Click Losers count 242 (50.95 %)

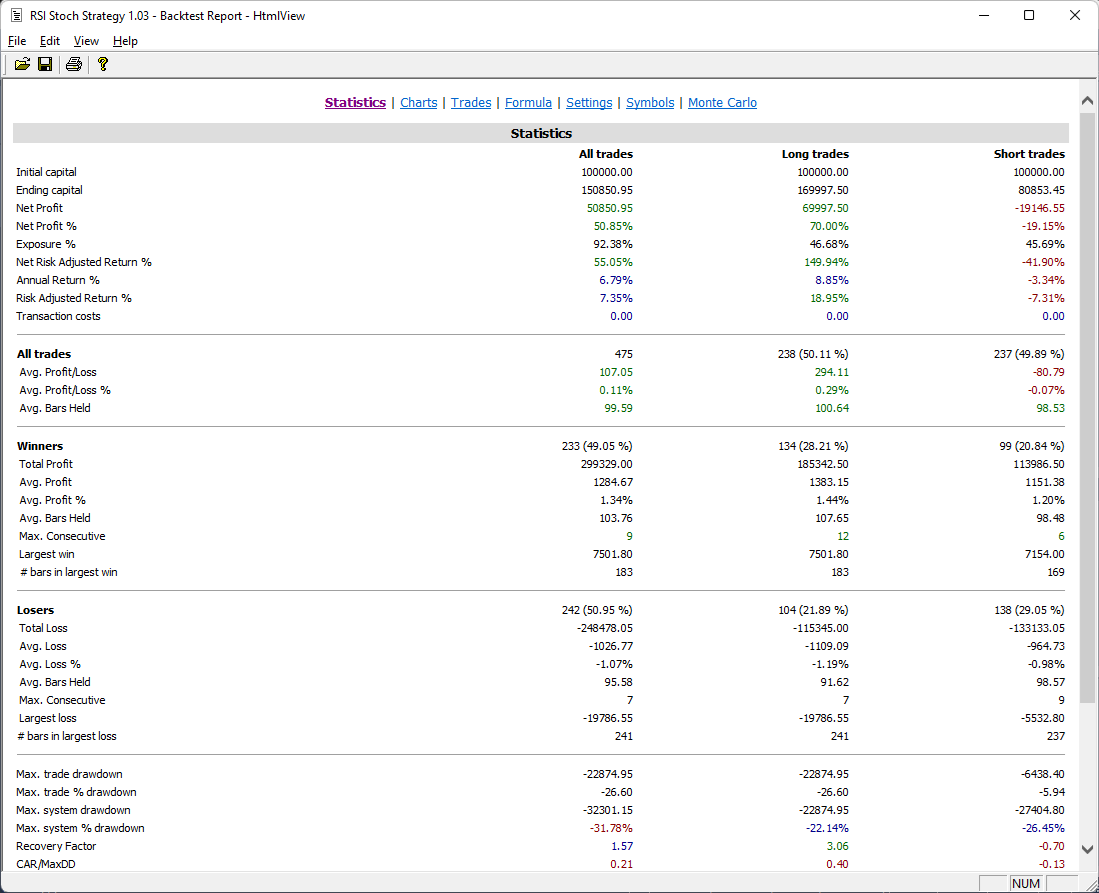597,610
